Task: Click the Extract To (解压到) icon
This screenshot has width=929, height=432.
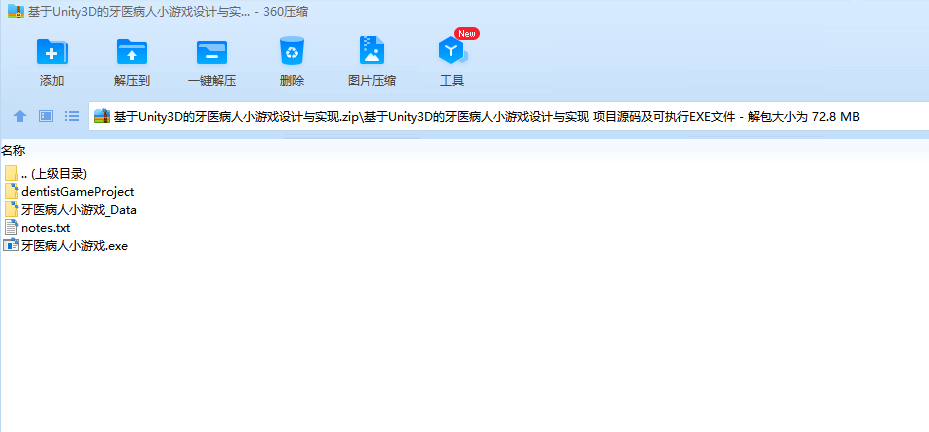Action: pos(132,52)
